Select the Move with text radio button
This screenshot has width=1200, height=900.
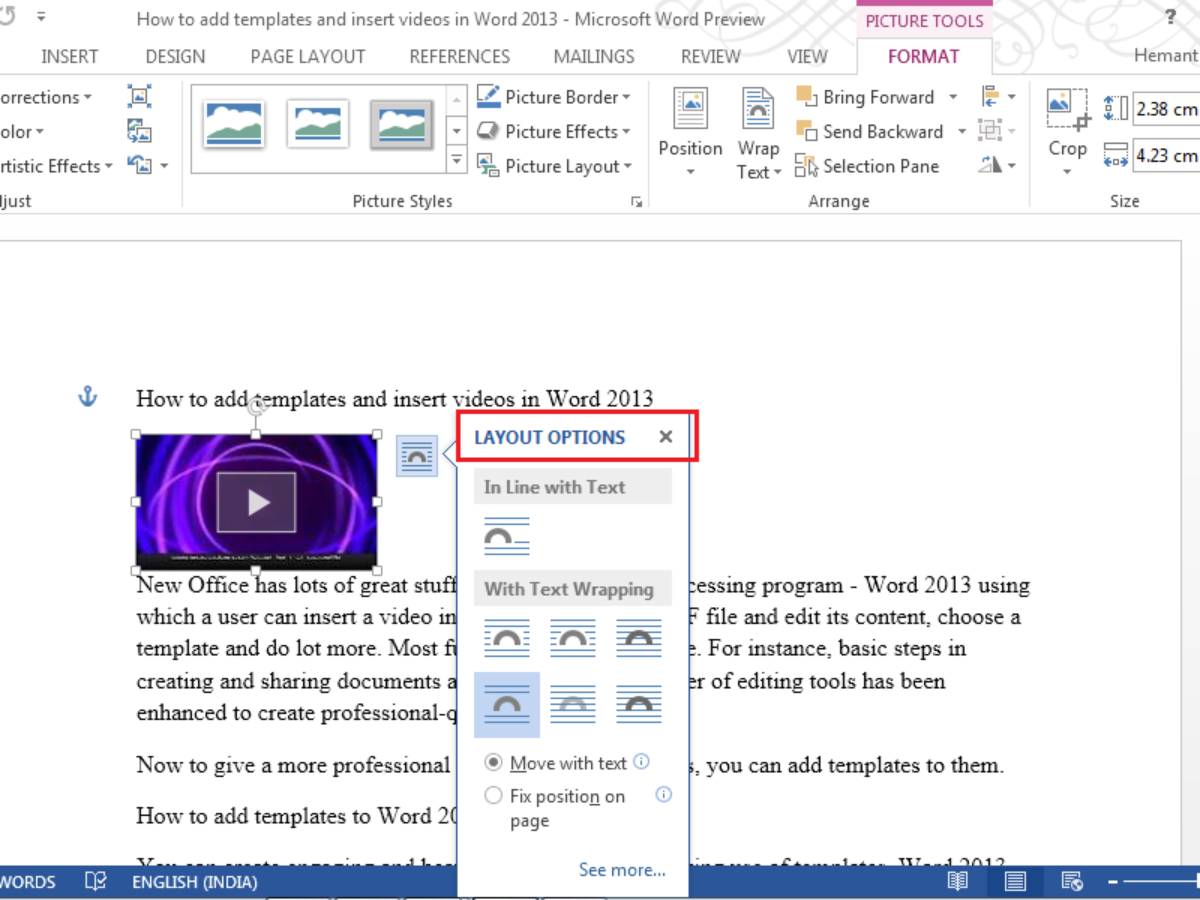(x=493, y=763)
